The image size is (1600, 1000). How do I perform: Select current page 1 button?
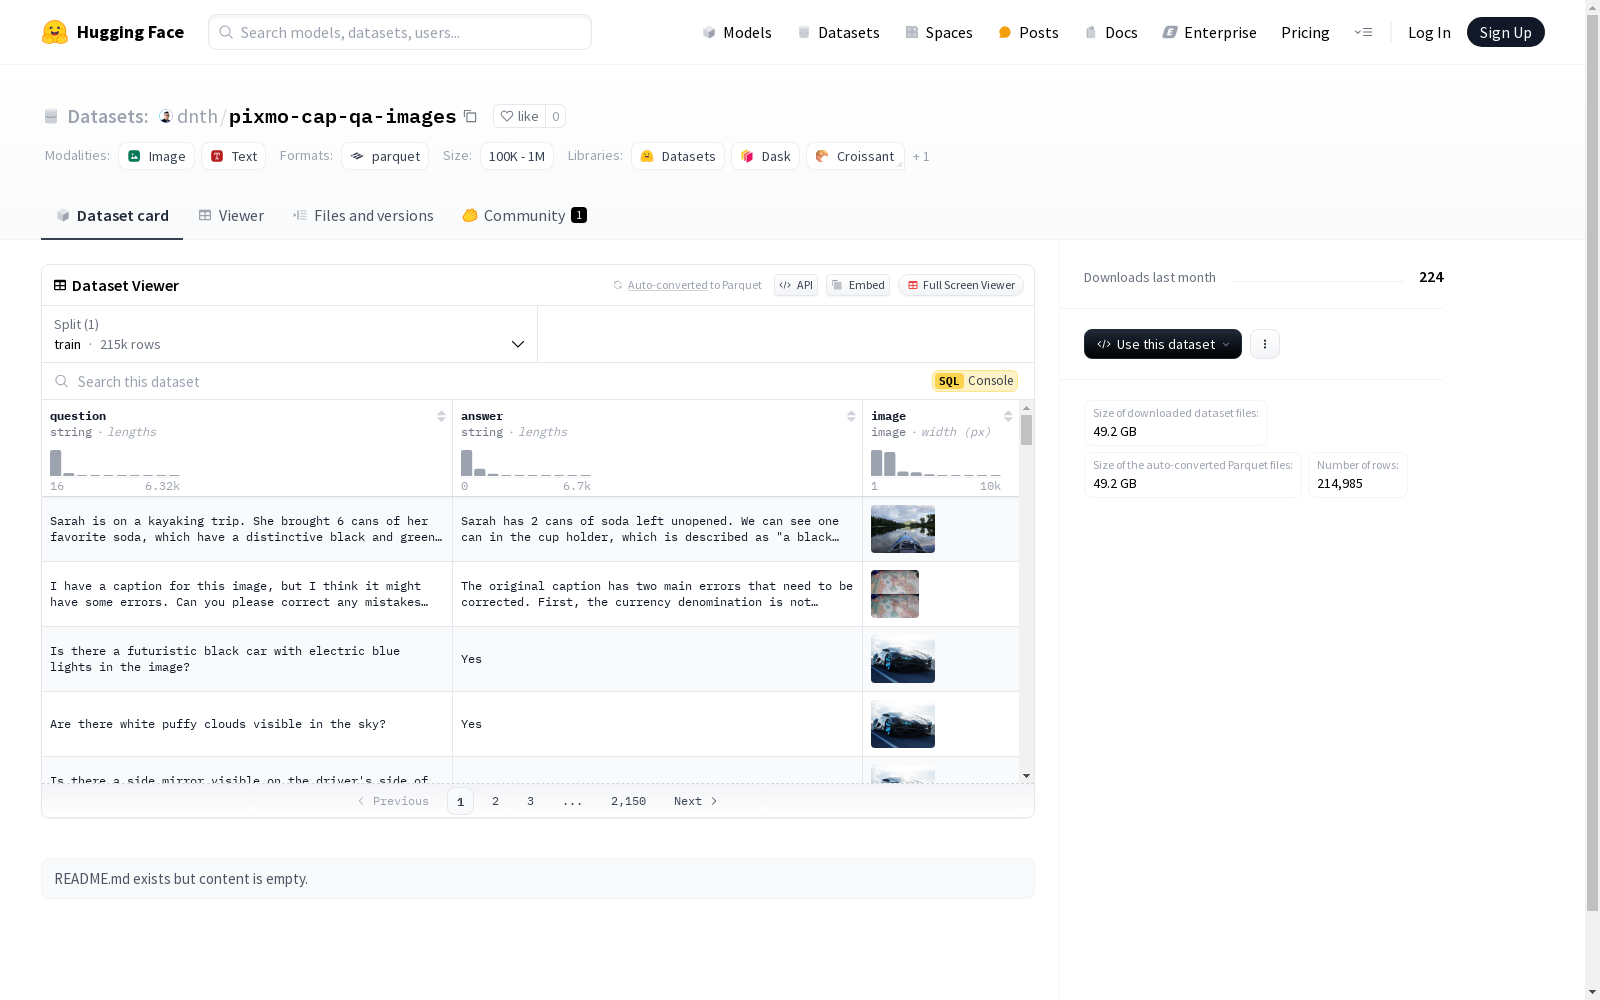point(460,801)
